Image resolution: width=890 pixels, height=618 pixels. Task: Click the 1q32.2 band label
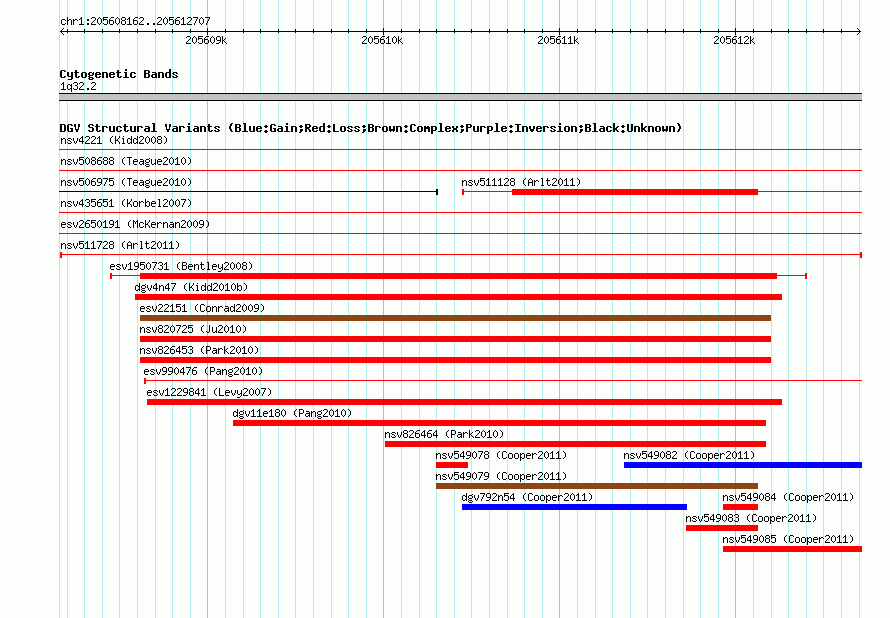coord(78,87)
